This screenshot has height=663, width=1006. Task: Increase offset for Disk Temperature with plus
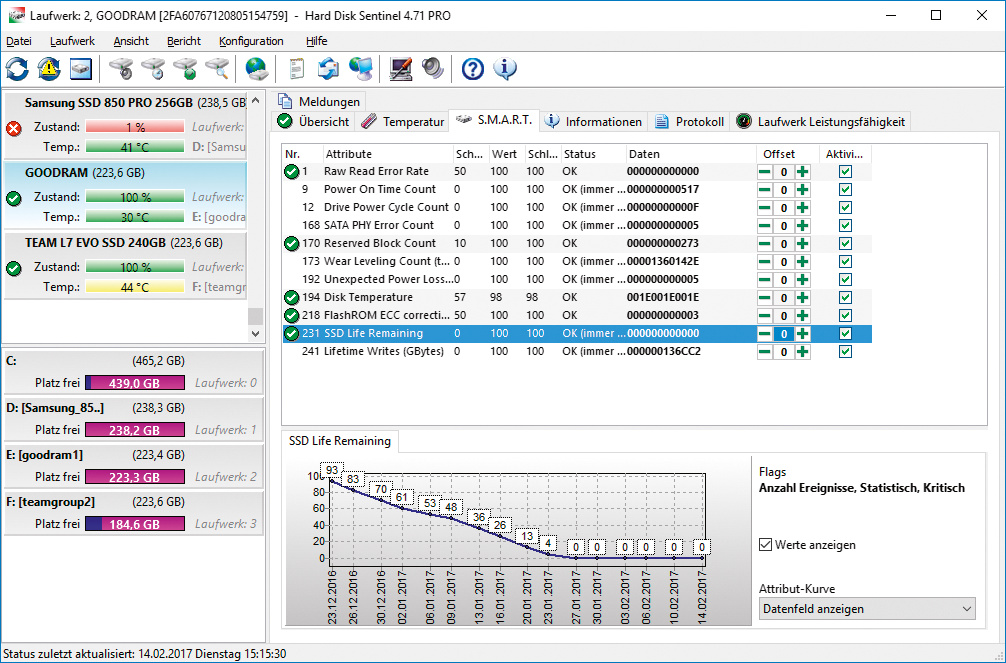(802, 298)
